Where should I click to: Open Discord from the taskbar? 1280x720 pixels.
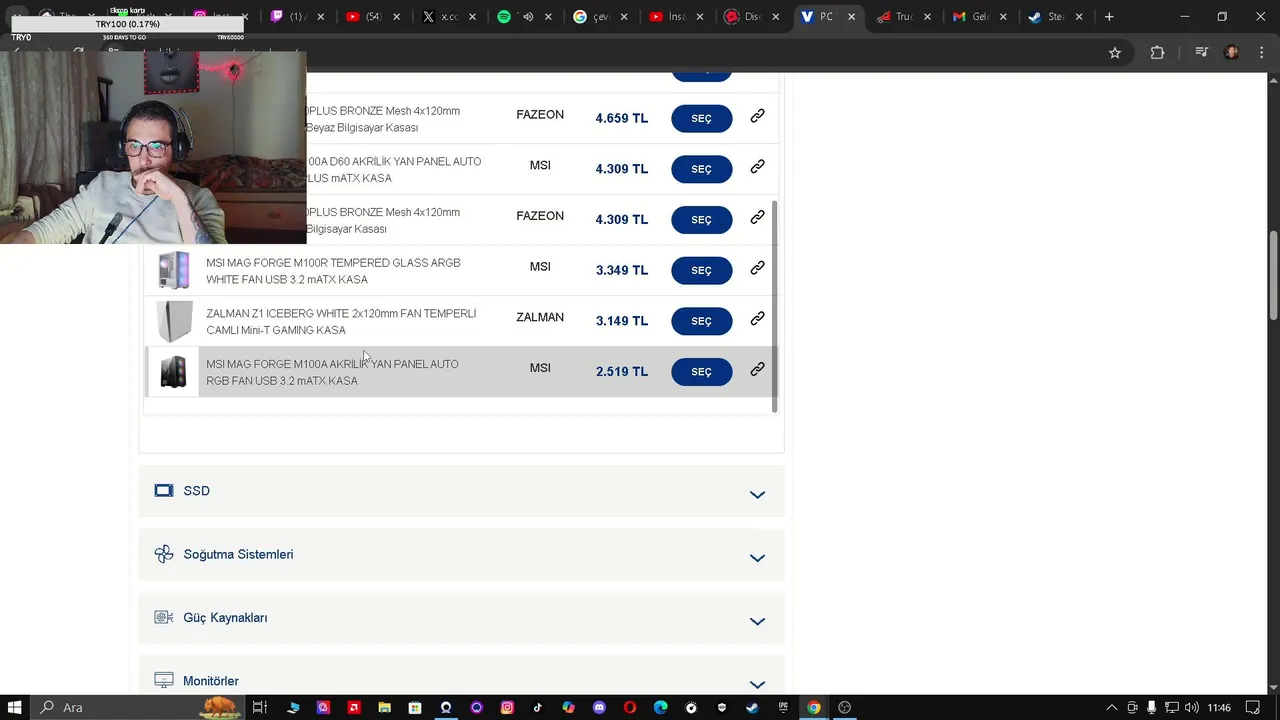click(x=599, y=707)
